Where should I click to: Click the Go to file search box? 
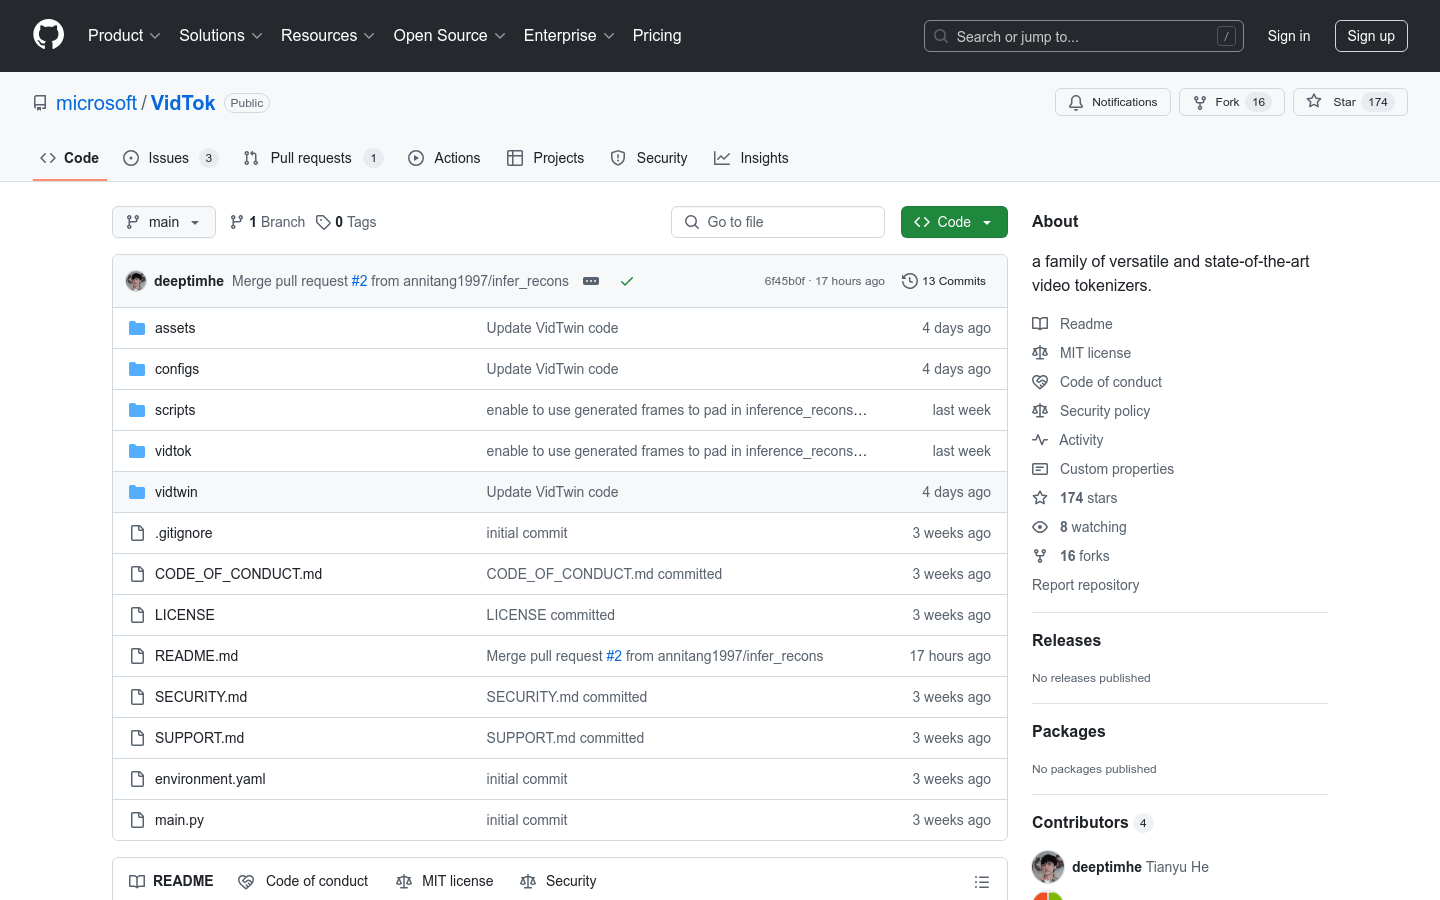coord(778,222)
